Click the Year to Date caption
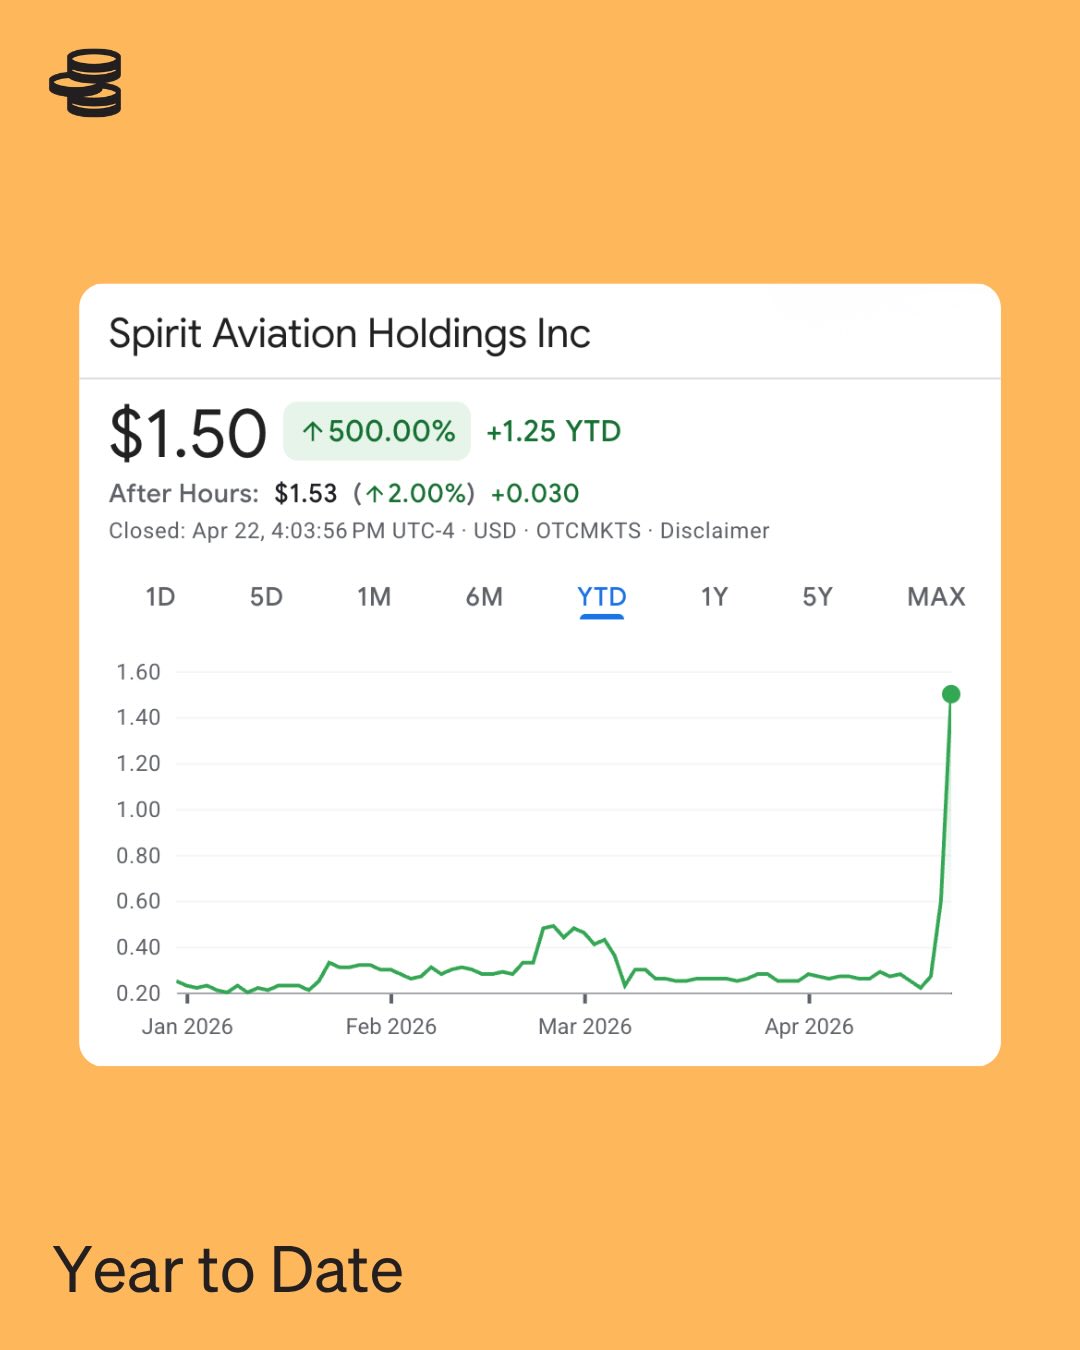 point(228,1270)
